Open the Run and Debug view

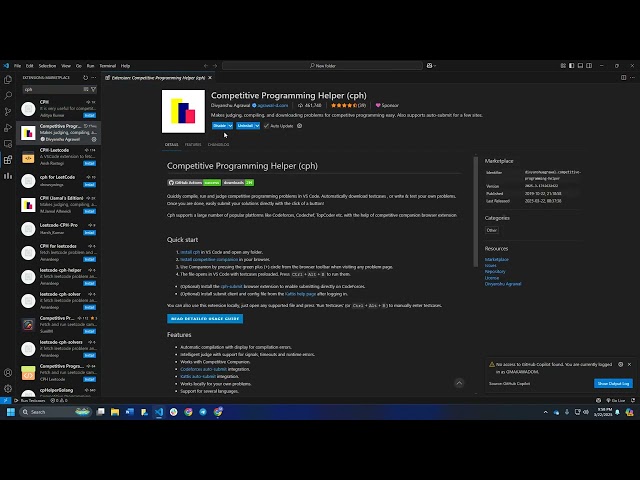click(x=8, y=128)
